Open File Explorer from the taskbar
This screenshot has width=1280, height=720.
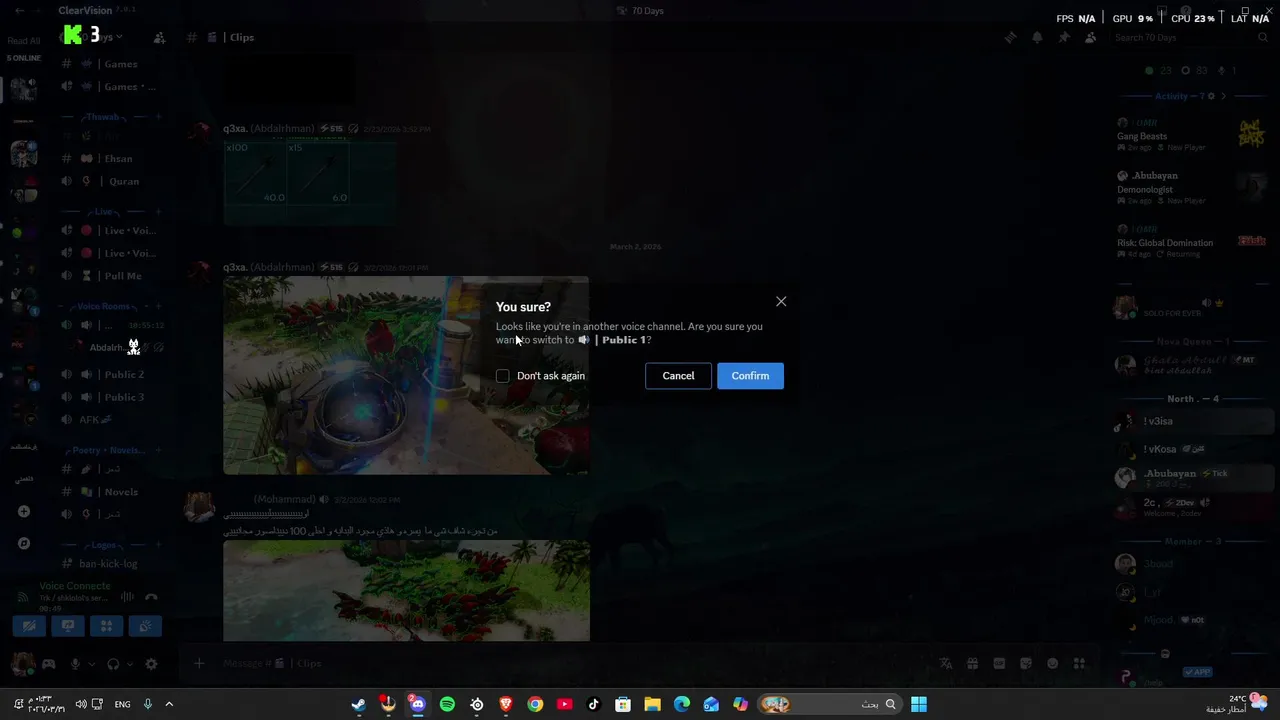(x=652, y=704)
